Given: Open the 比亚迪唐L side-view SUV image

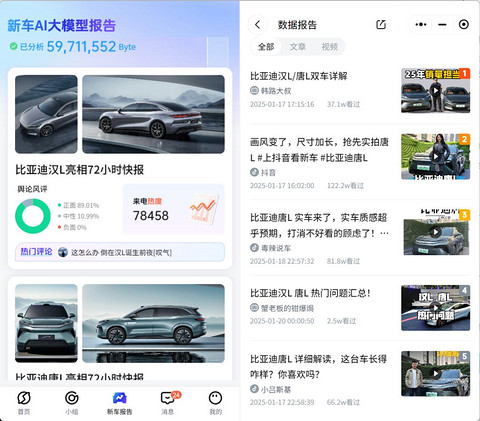Looking at the screenshot, I should (153, 323).
